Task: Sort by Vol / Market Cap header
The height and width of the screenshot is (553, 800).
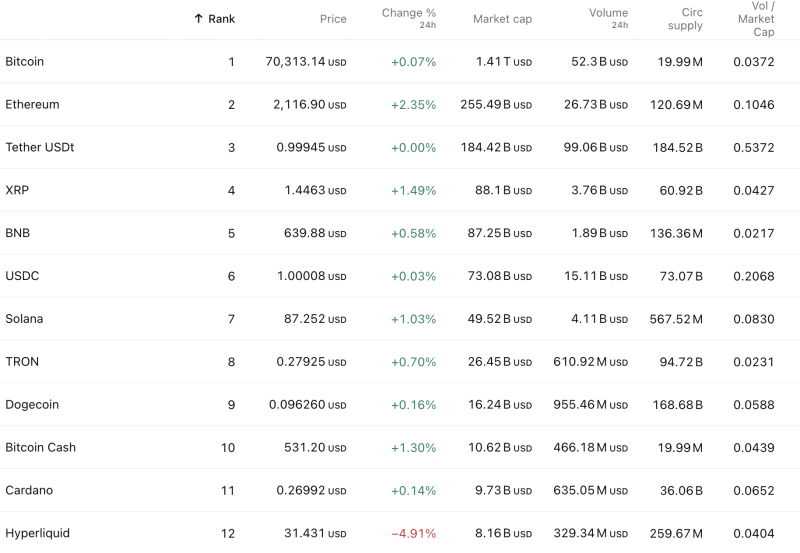Action: (x=756, y=19)
